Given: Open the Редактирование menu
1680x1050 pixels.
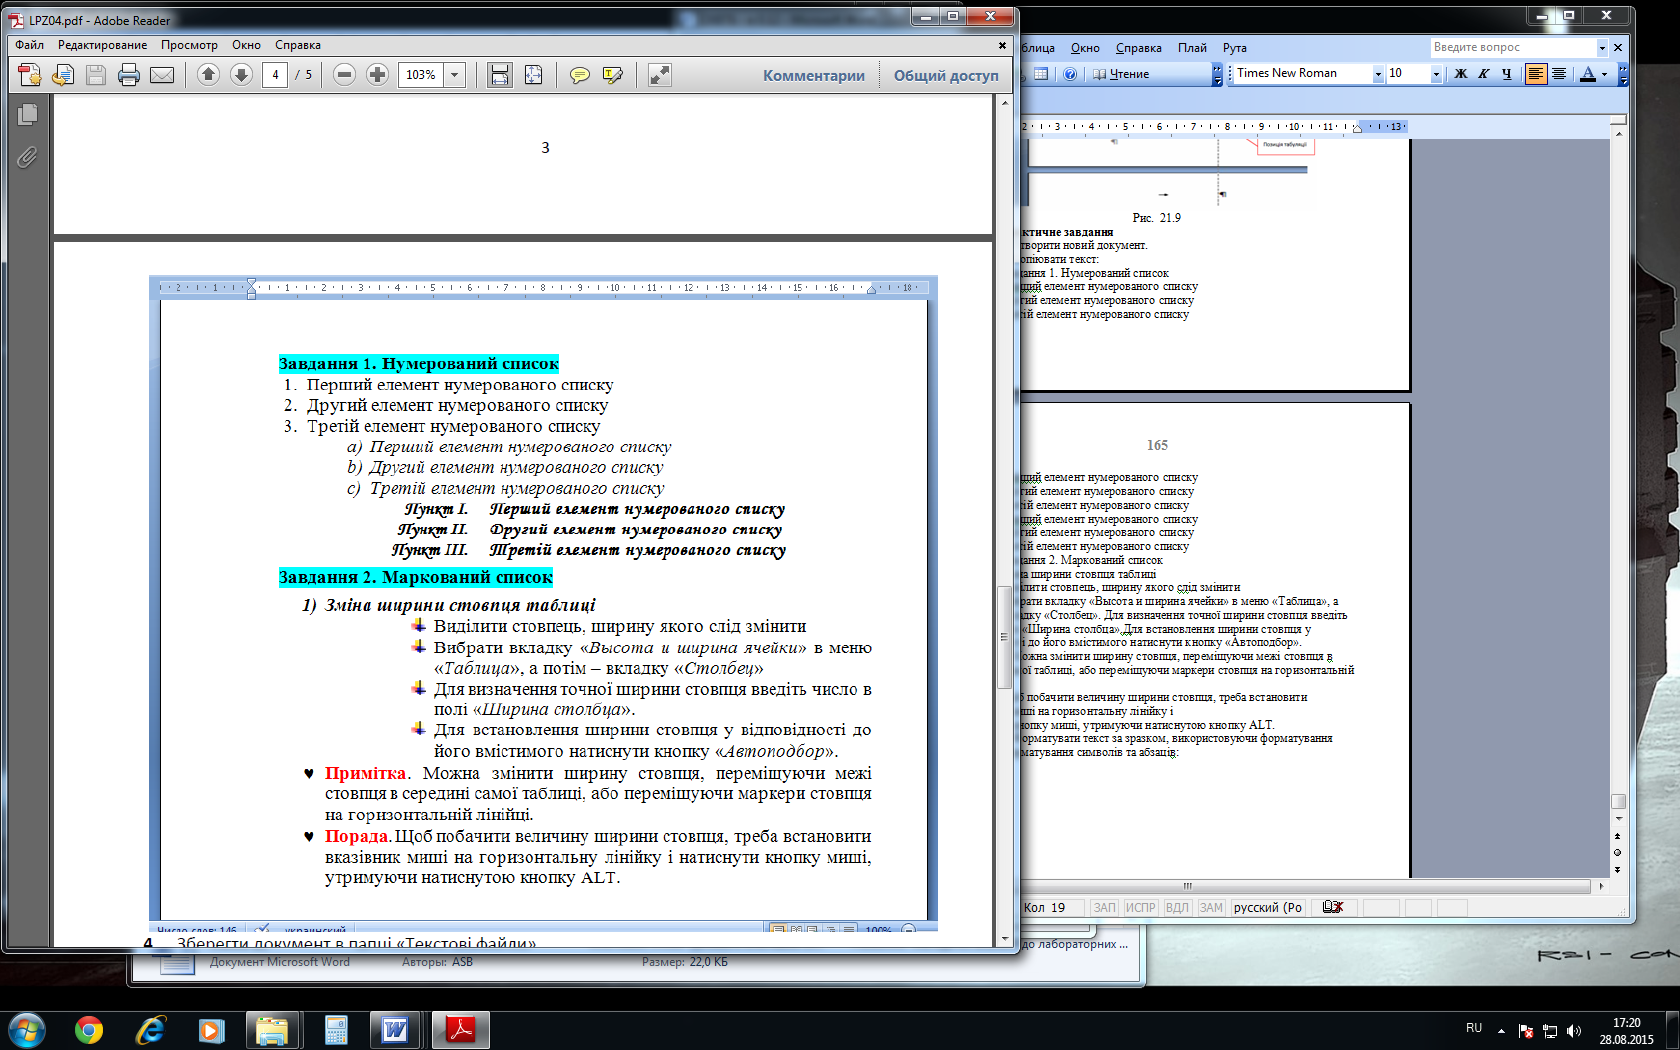Looking at the screenshot, I should [102, 45].
